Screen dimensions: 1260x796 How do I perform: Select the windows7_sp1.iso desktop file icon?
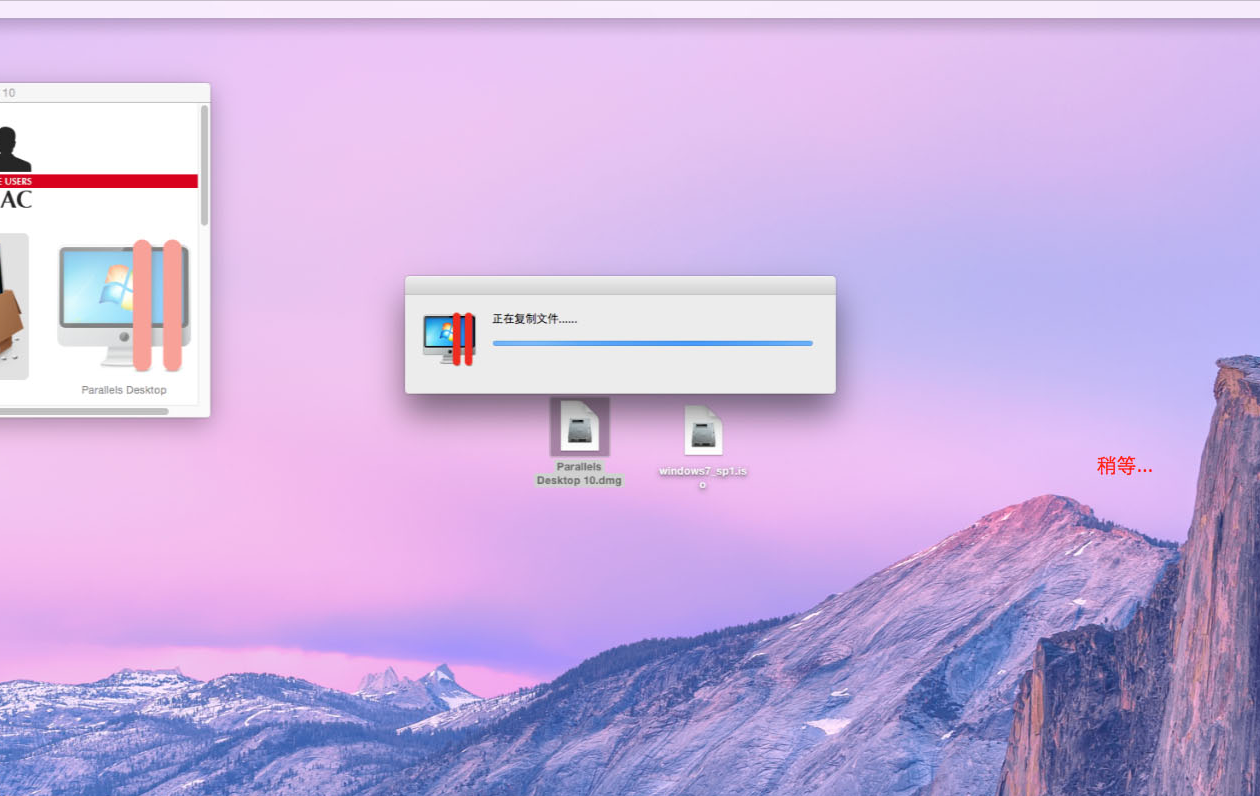703,430
